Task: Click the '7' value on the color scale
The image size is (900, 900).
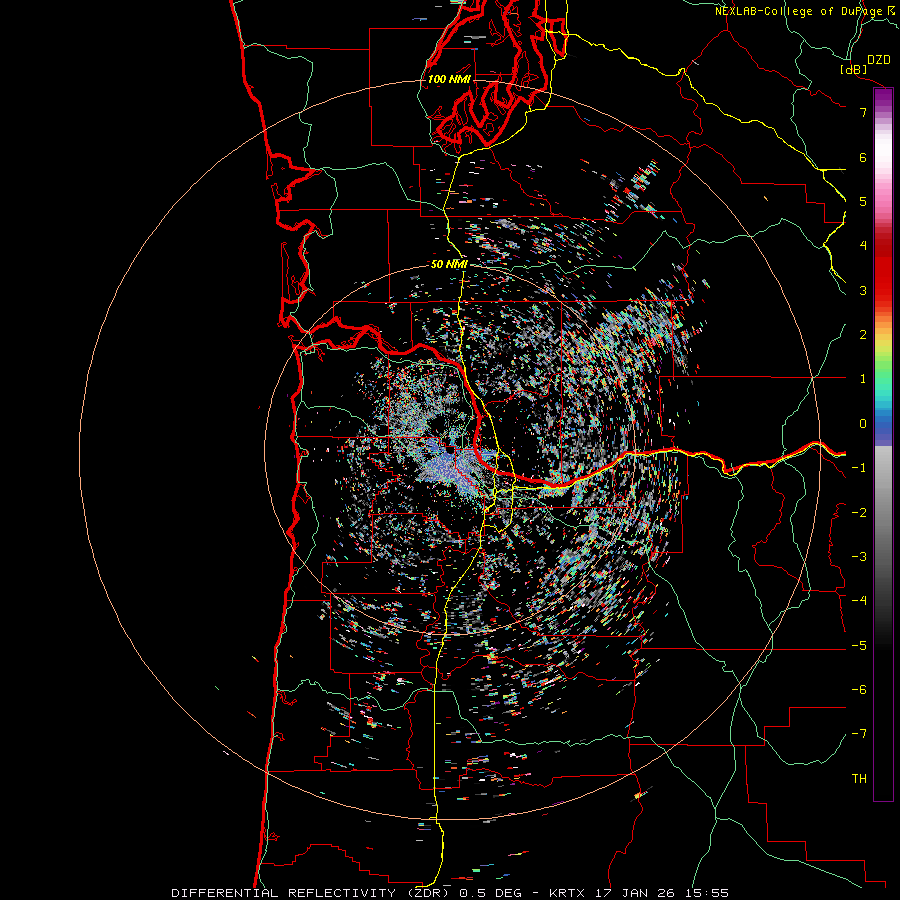Action: (x=863, y=112)
